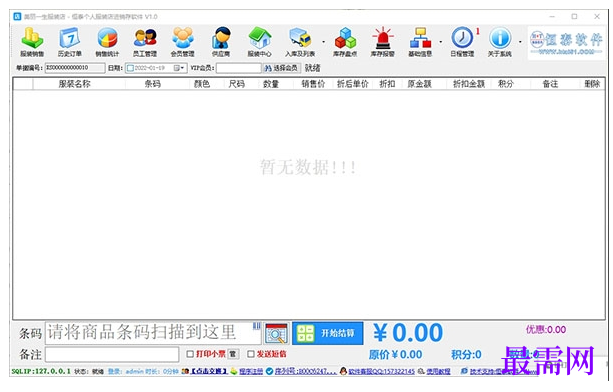Image resolution: width=613 pixels, height=392 pixels.
Task: Click the 【点击交班】 shift handover link
Action: [209, 371]
